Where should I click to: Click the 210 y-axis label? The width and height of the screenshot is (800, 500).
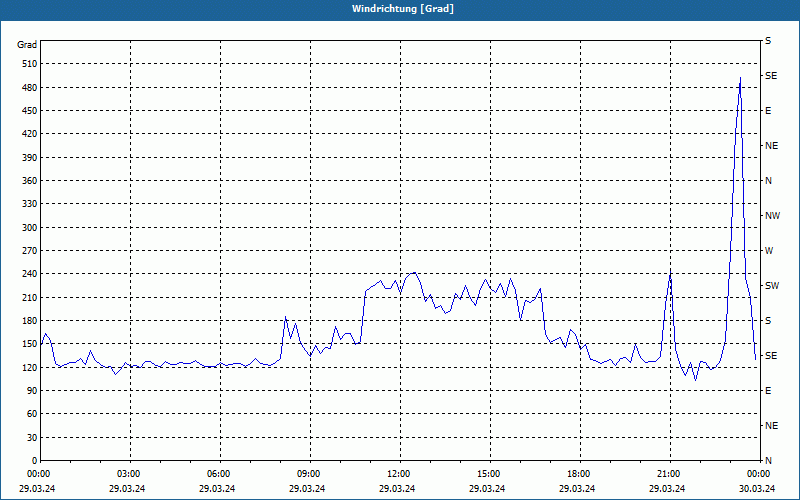(30, 297)
